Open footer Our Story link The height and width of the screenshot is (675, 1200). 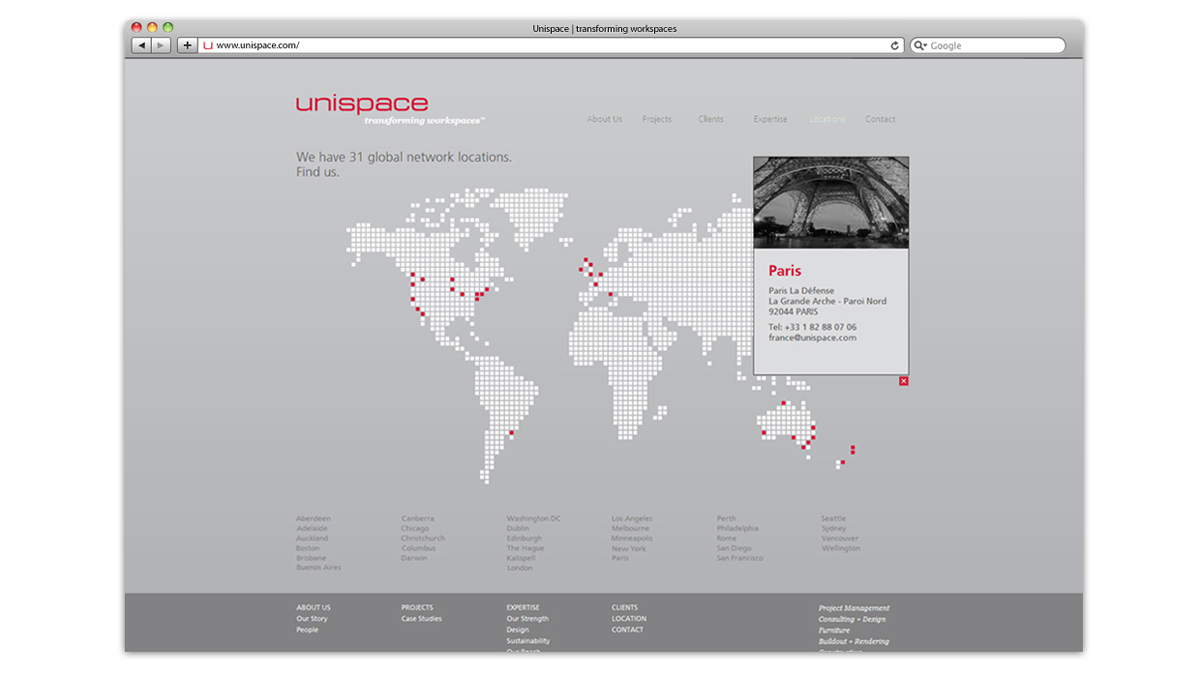[312, 618]
